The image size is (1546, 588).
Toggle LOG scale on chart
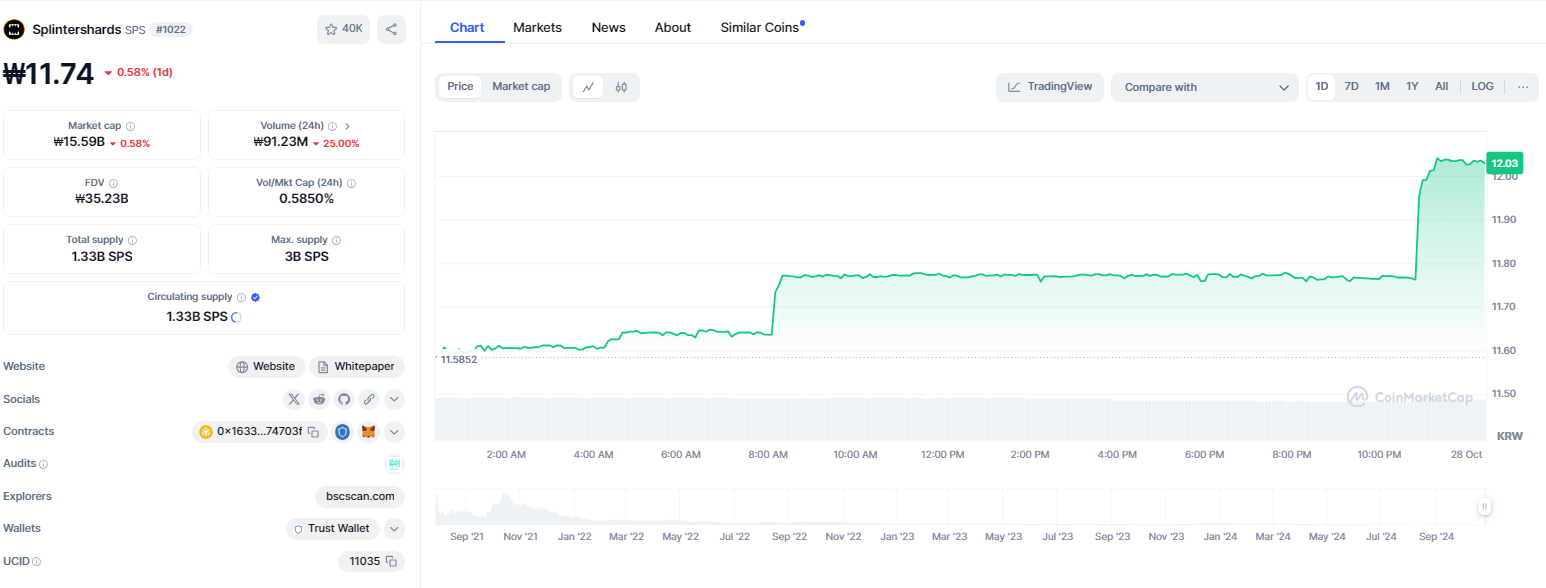click(1483, 87)
